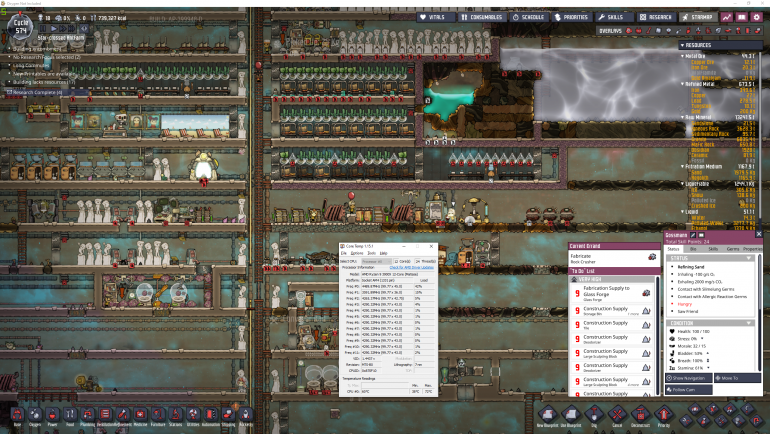Select the Dig tool

pos(594,416)
